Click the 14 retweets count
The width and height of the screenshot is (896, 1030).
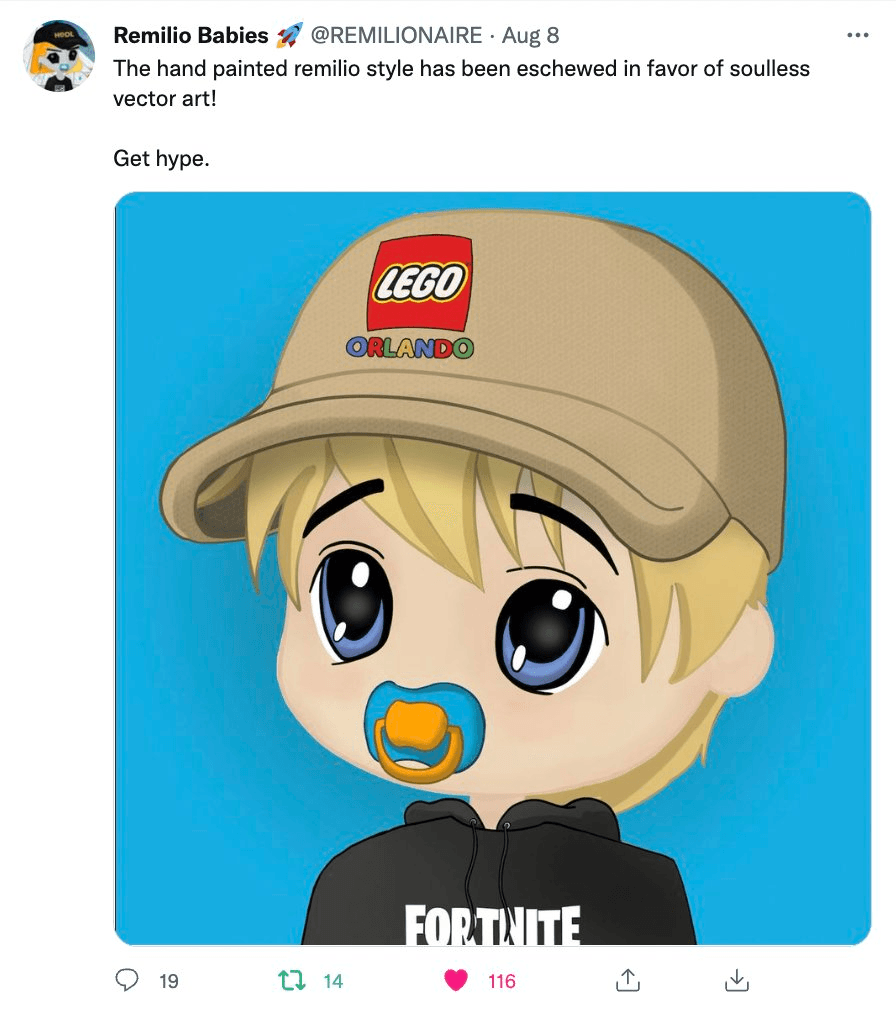point(333,981)
